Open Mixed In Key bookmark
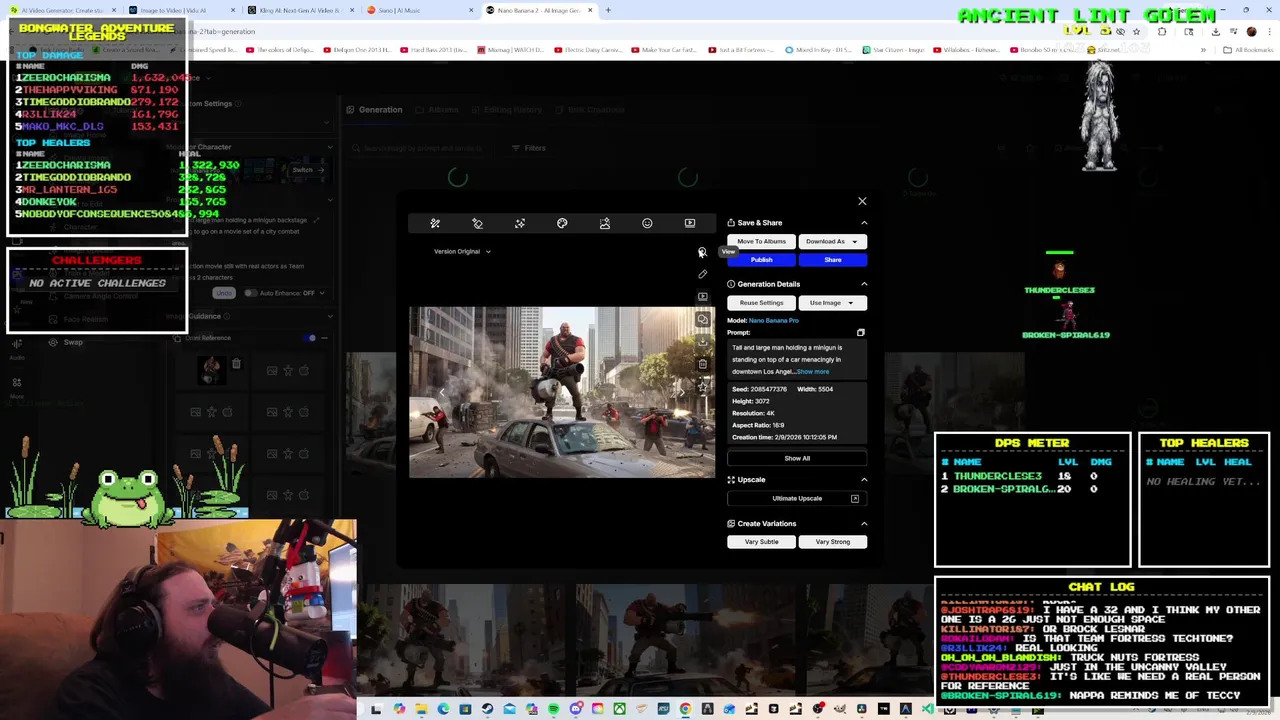1280x720 pixels. [x=818, y=49]
